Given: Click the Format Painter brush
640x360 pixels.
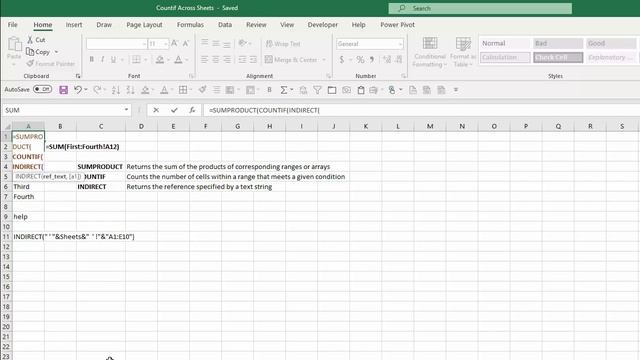Looking at the screenshot, I should coord(30,64).
